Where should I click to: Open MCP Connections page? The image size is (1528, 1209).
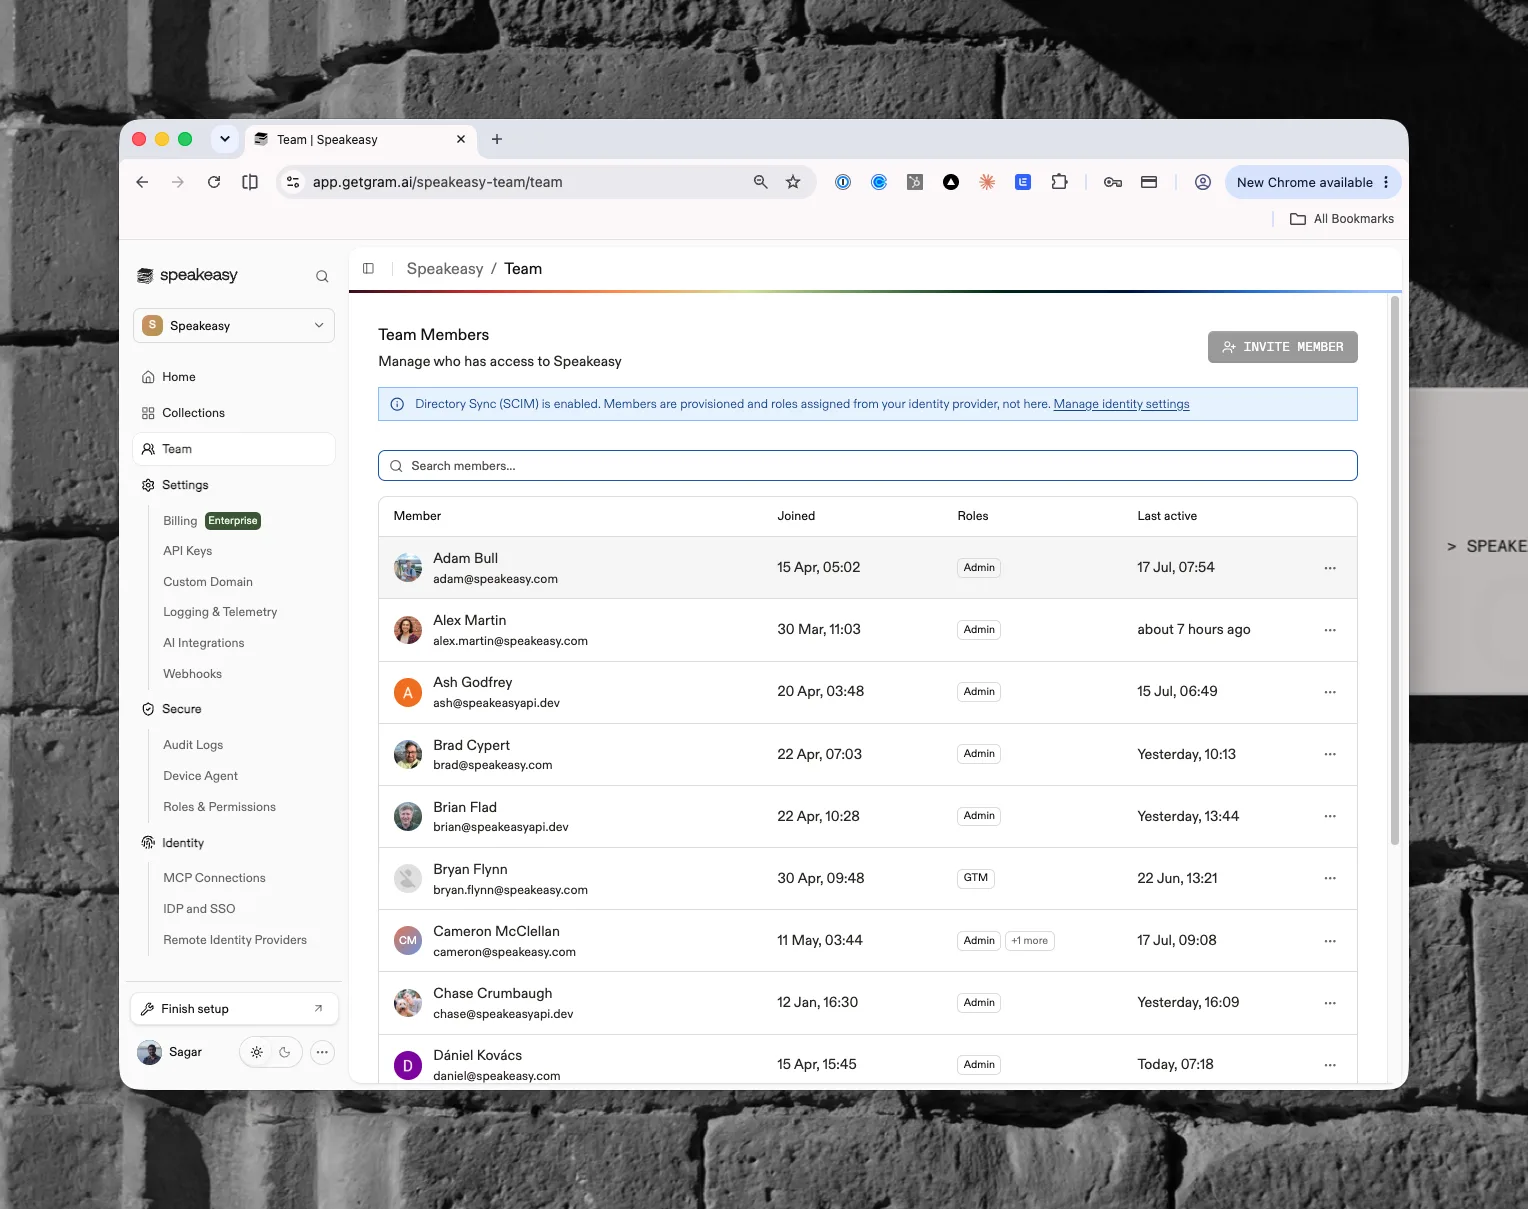[x=215, y=878]
